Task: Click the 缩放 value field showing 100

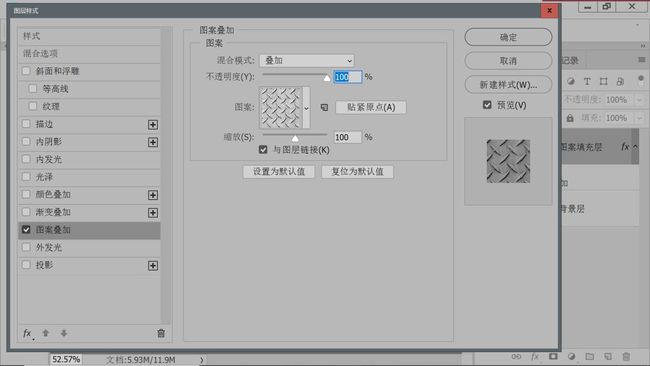Action: [347, 137]
